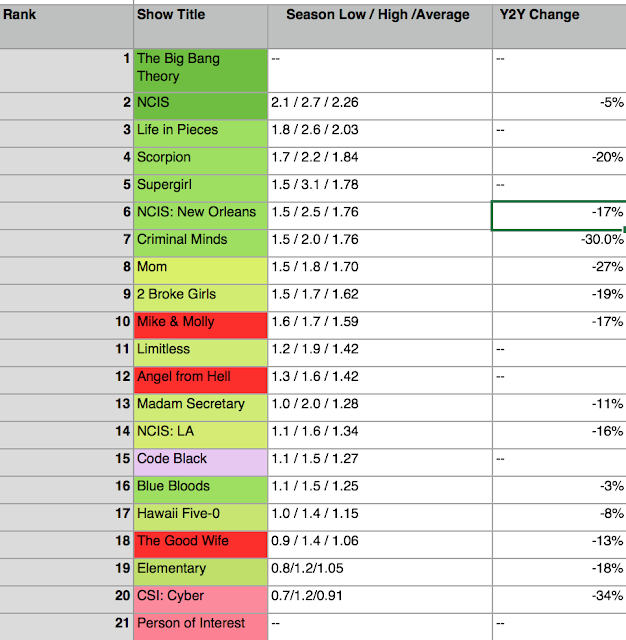Select the Limitless show title cell

click(x=200, y=350)
